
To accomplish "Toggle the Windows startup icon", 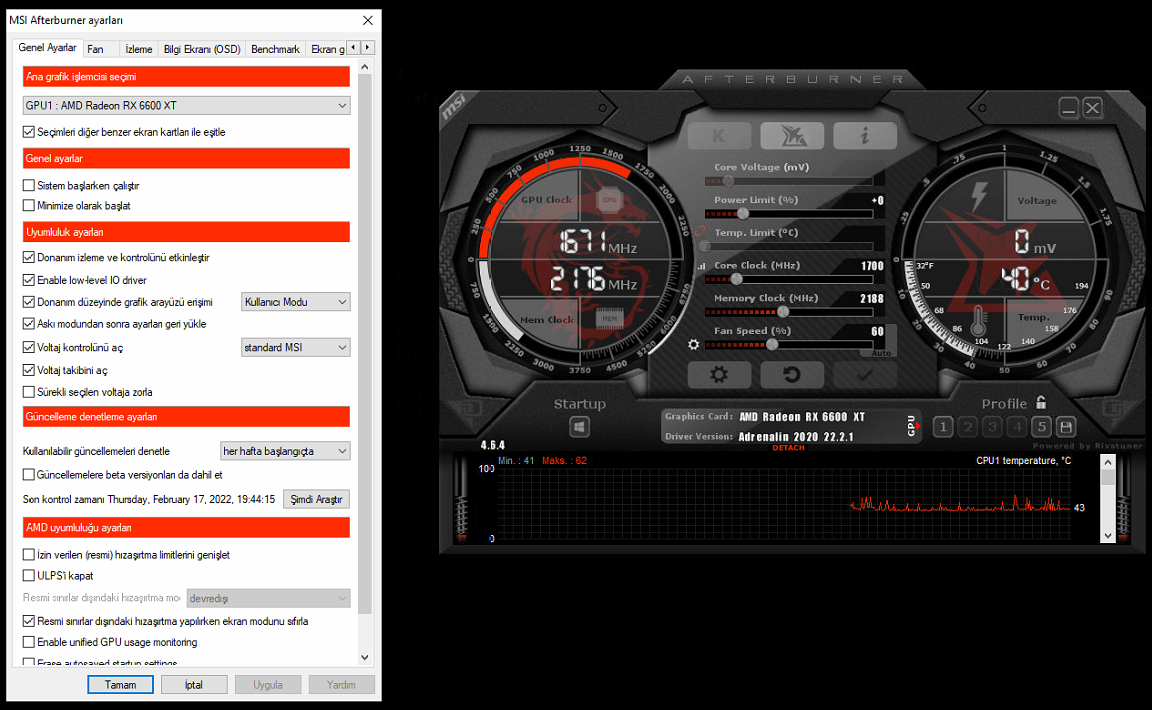I will 579,426.
